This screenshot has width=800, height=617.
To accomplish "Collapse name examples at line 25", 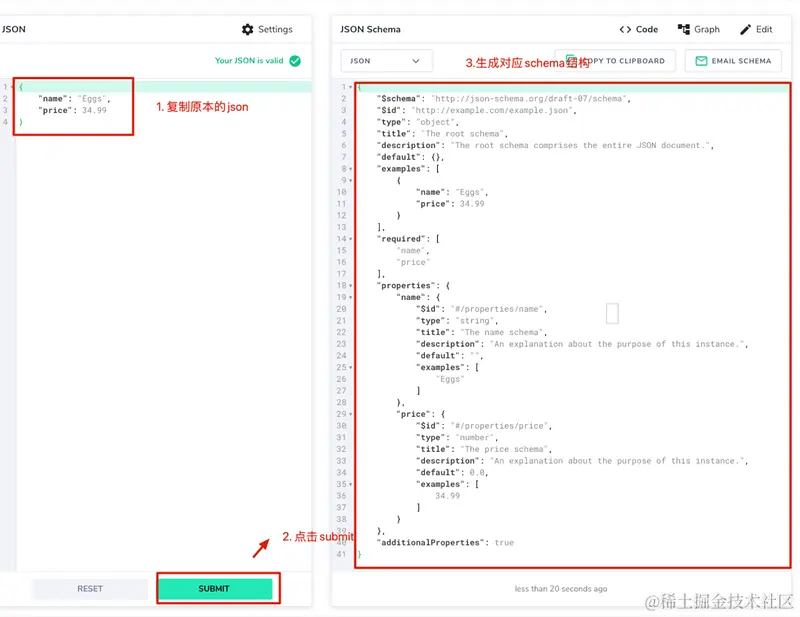I will point(351,367).
